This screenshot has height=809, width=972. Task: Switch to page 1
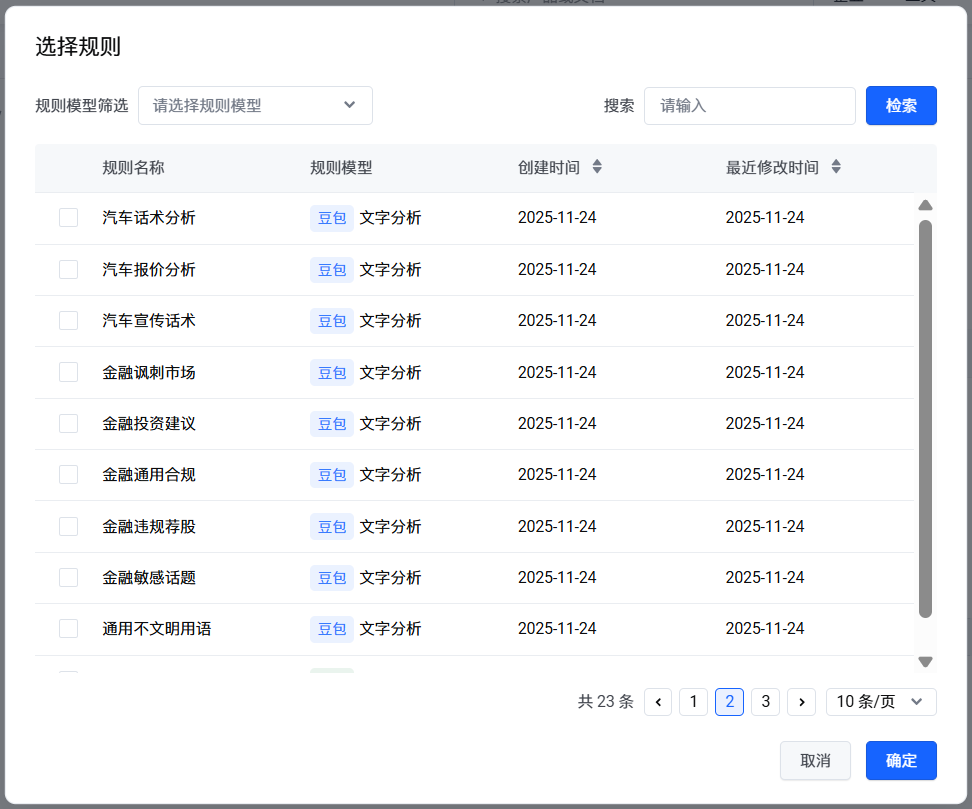(x=693, y=702)
